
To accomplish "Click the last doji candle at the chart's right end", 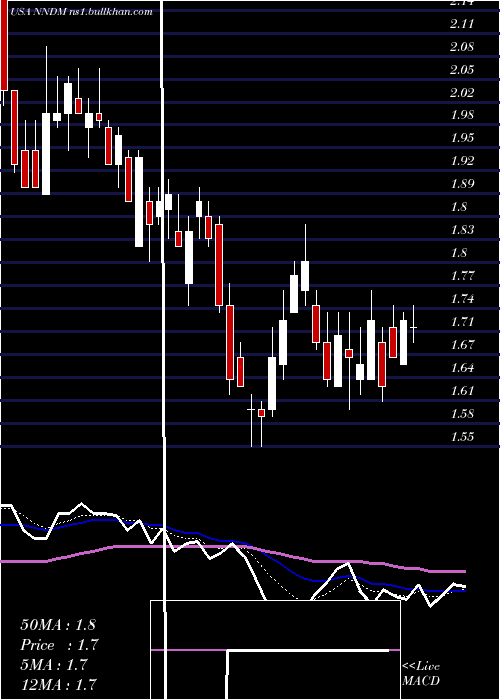I will pos(413,327).
